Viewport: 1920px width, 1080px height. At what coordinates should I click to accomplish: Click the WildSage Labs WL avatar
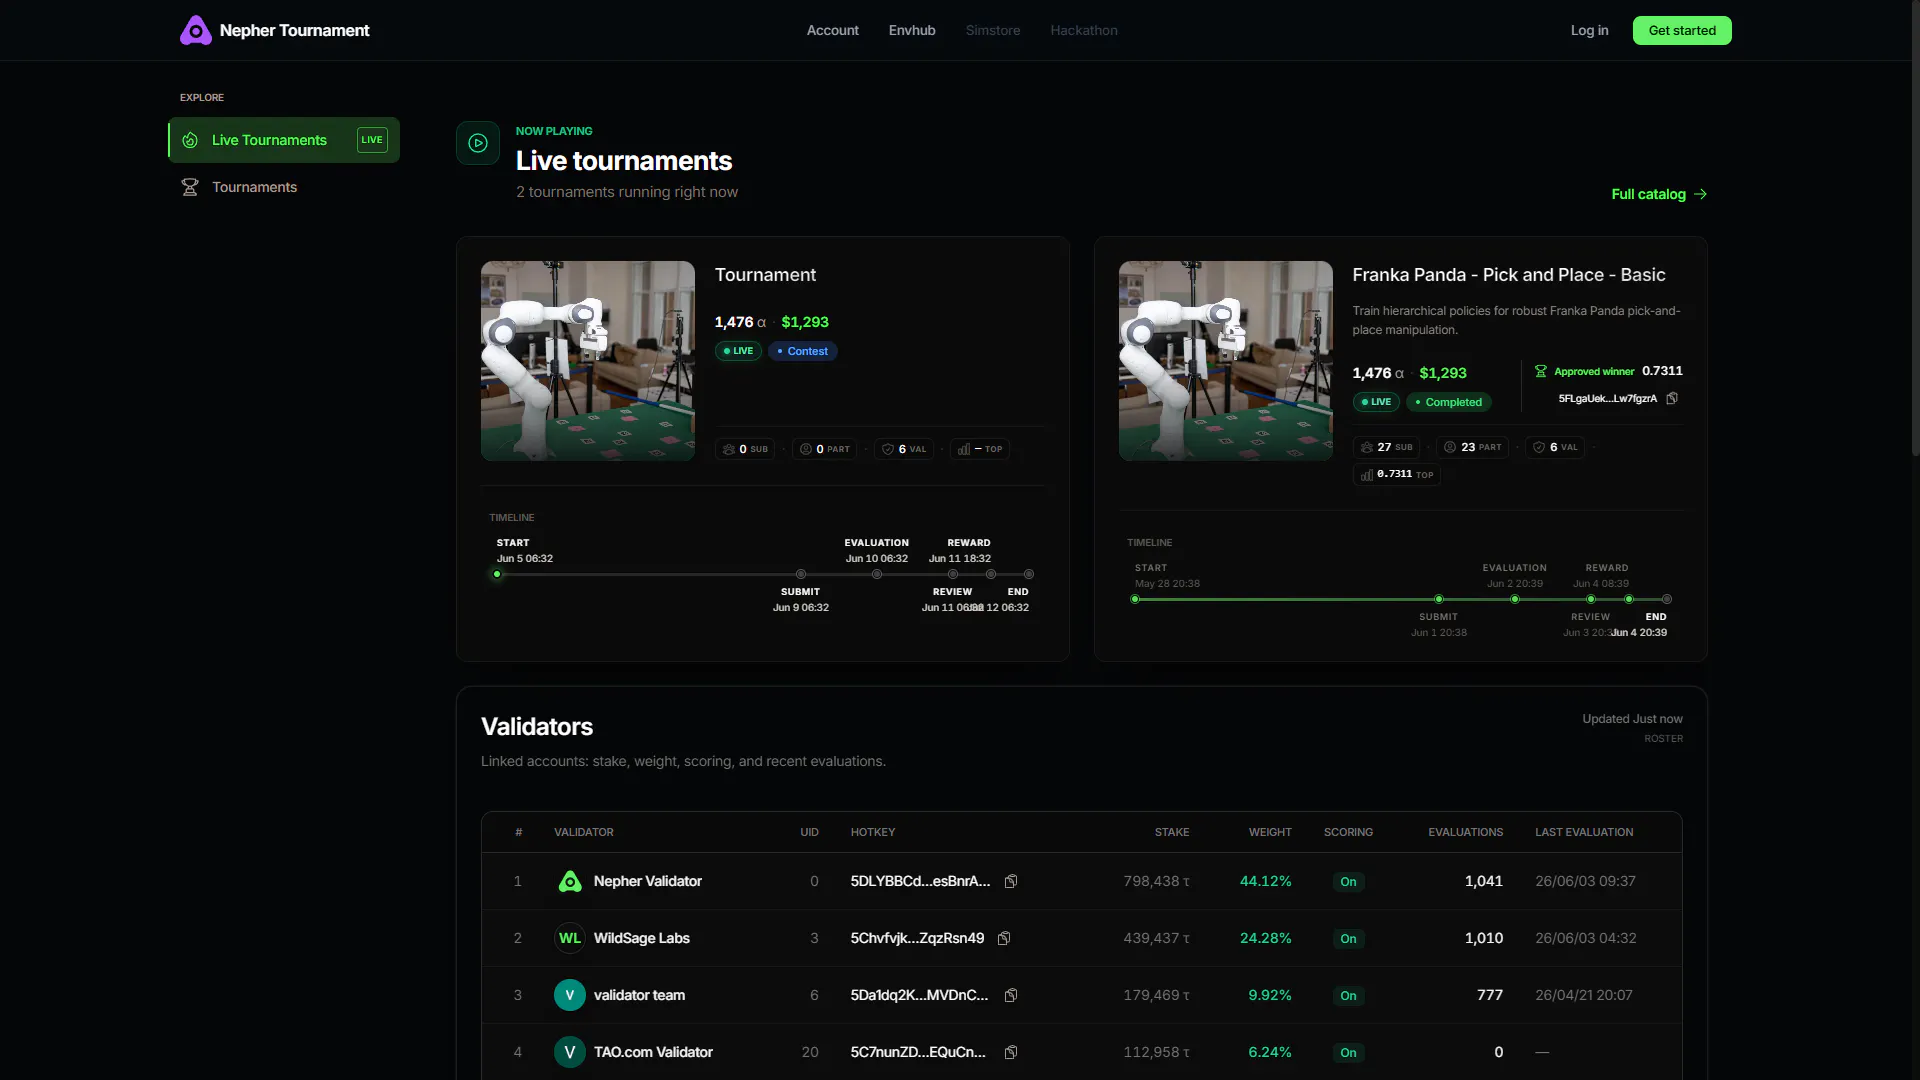[570, 938]
